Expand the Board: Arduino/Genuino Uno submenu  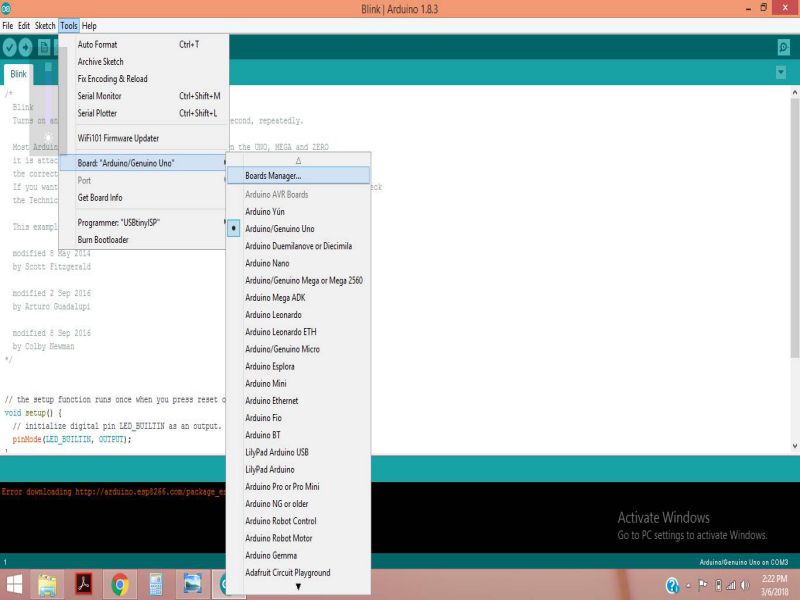143,163
